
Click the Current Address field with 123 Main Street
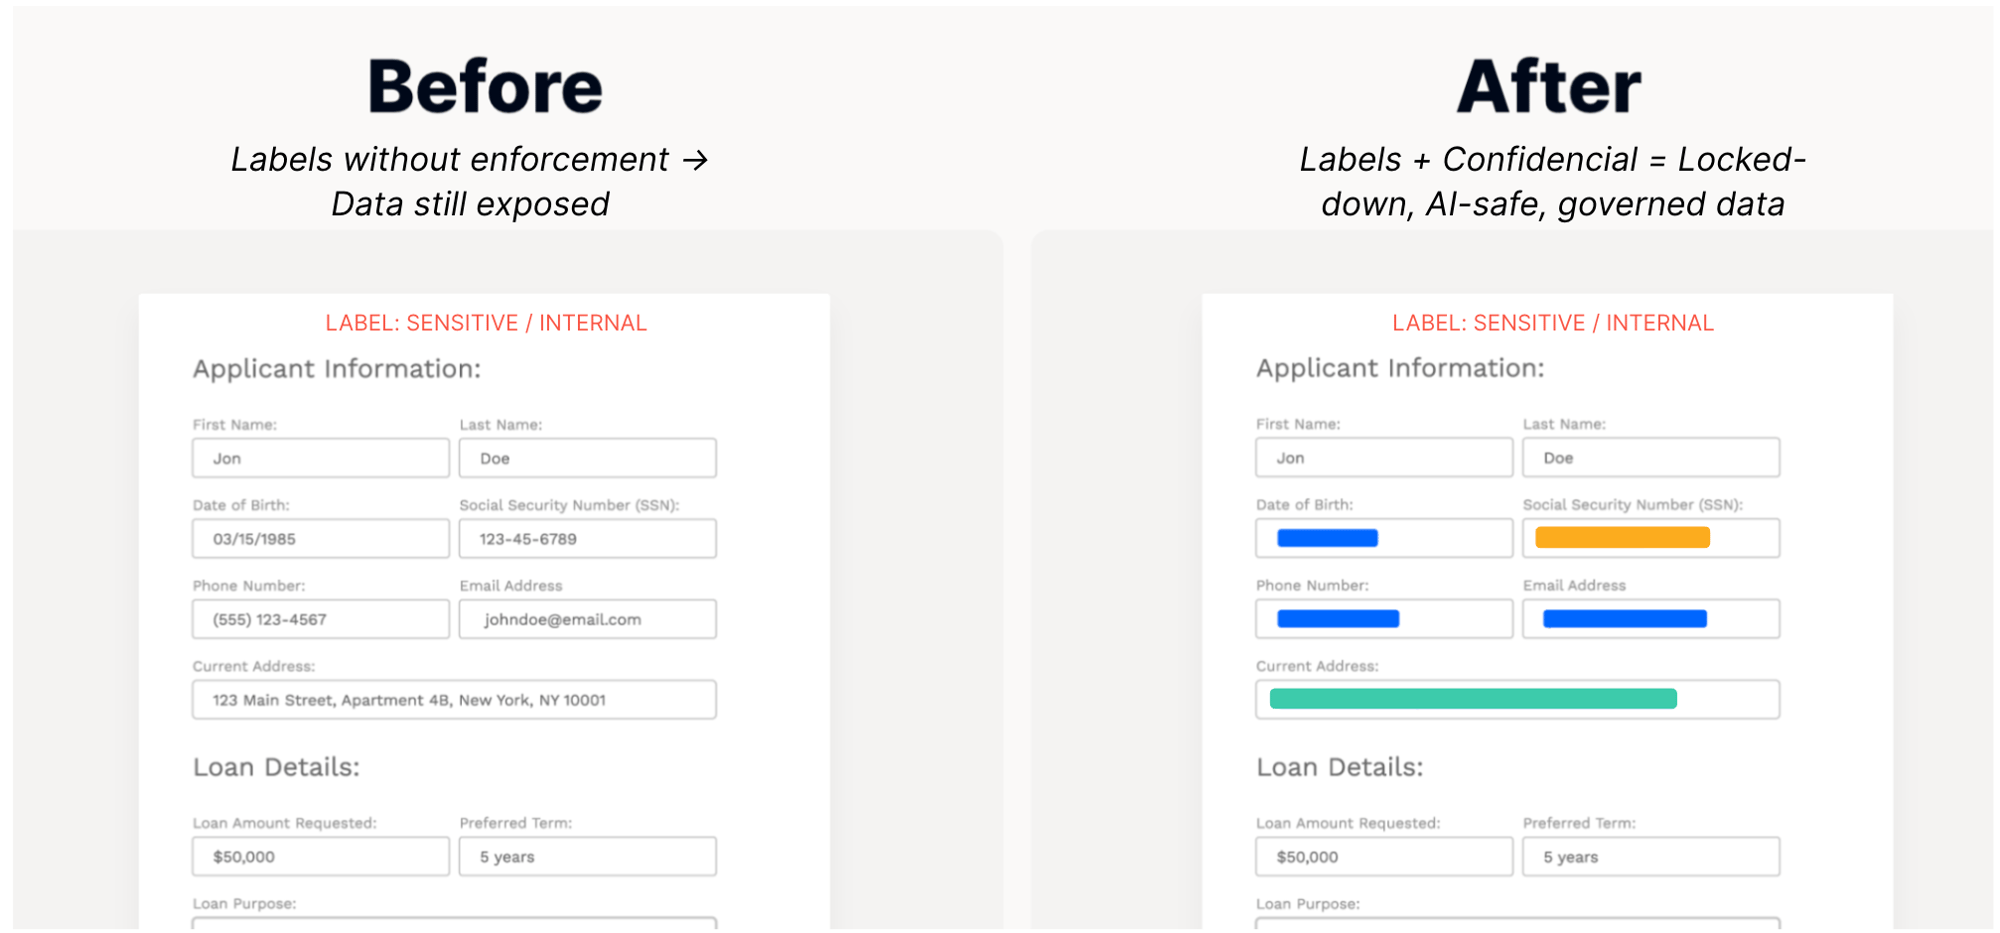[x=454, y=700]
